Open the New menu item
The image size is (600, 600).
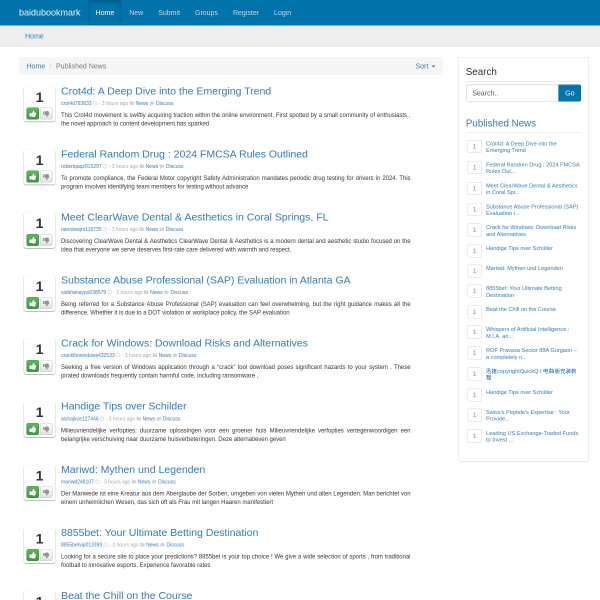pyautogui.click(x=136, y=13)
